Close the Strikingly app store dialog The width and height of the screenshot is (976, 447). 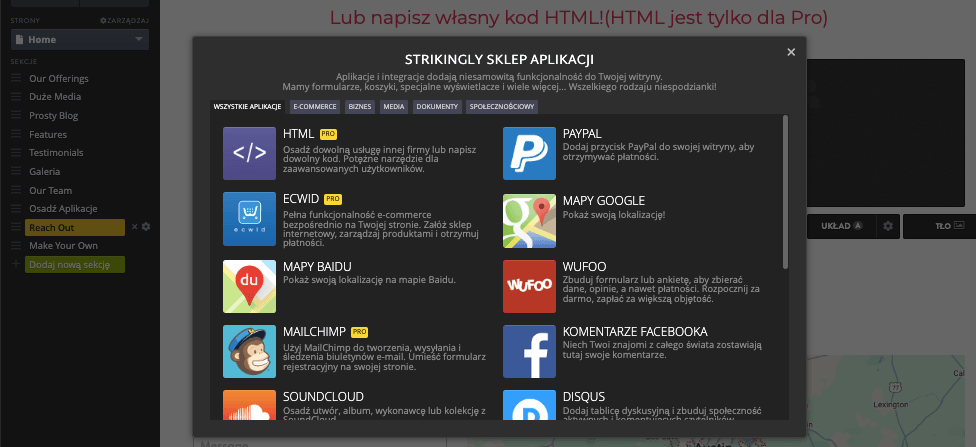(791, 52)
